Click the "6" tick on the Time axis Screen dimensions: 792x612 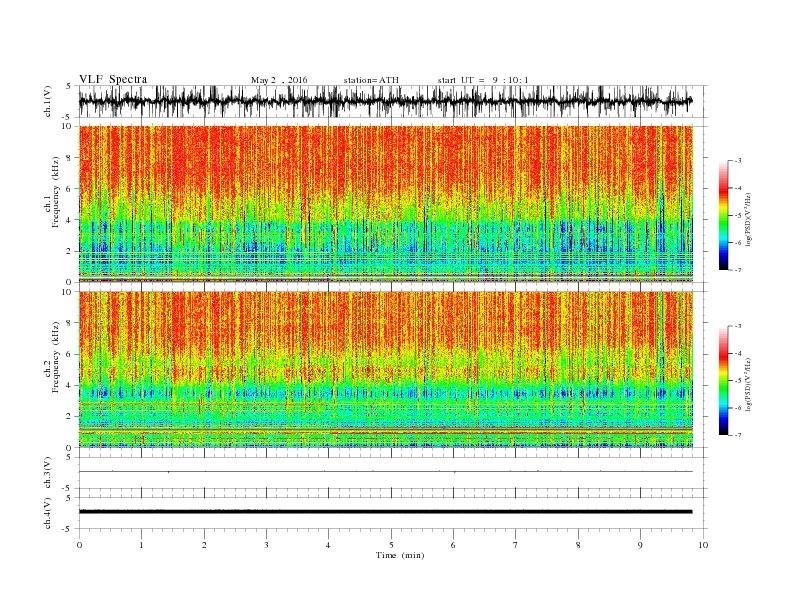click(x=453, y=545)
